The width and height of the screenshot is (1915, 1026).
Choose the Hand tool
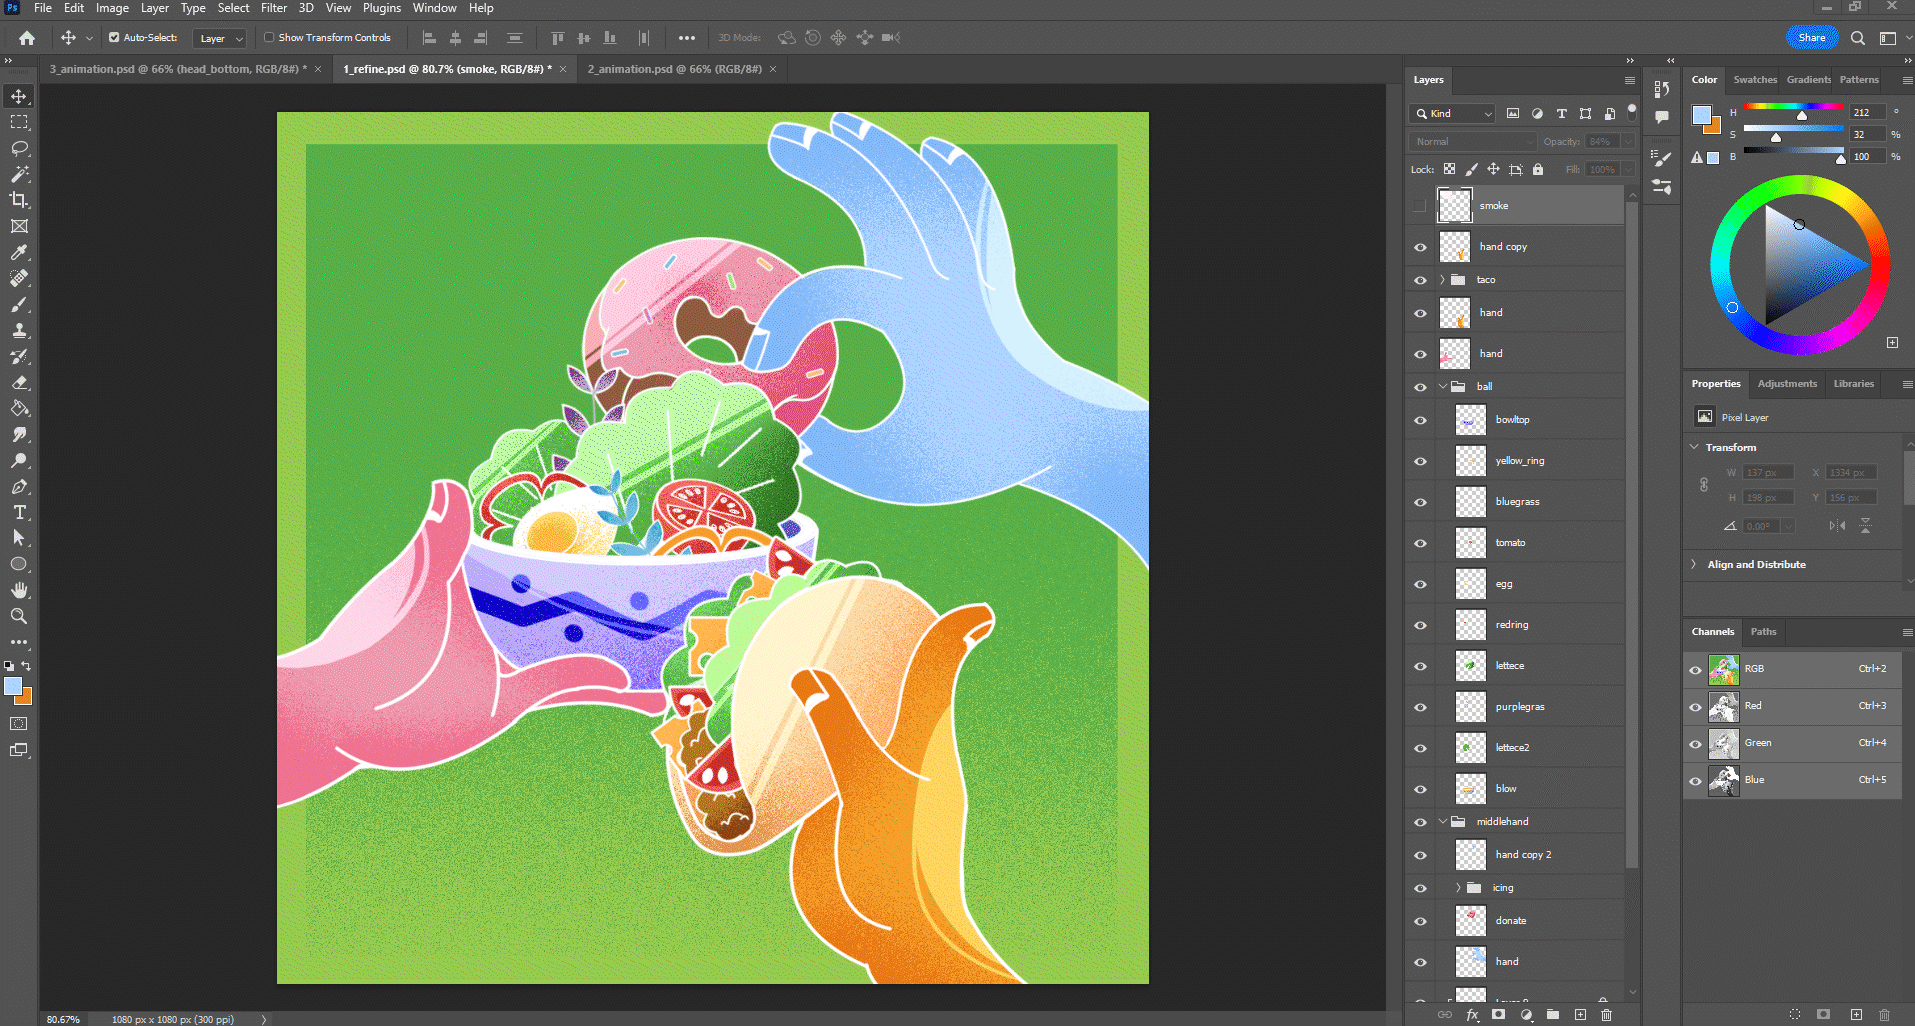(x=19, y=590)
